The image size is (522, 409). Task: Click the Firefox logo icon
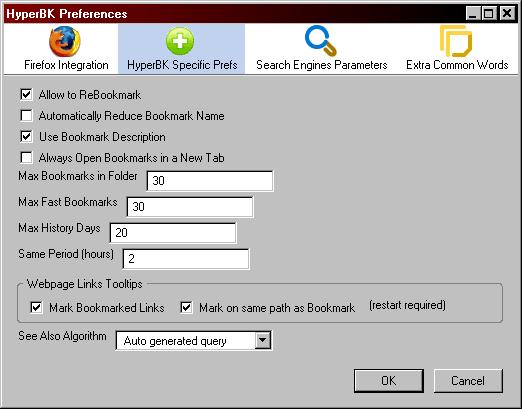[x=65, y=42]
